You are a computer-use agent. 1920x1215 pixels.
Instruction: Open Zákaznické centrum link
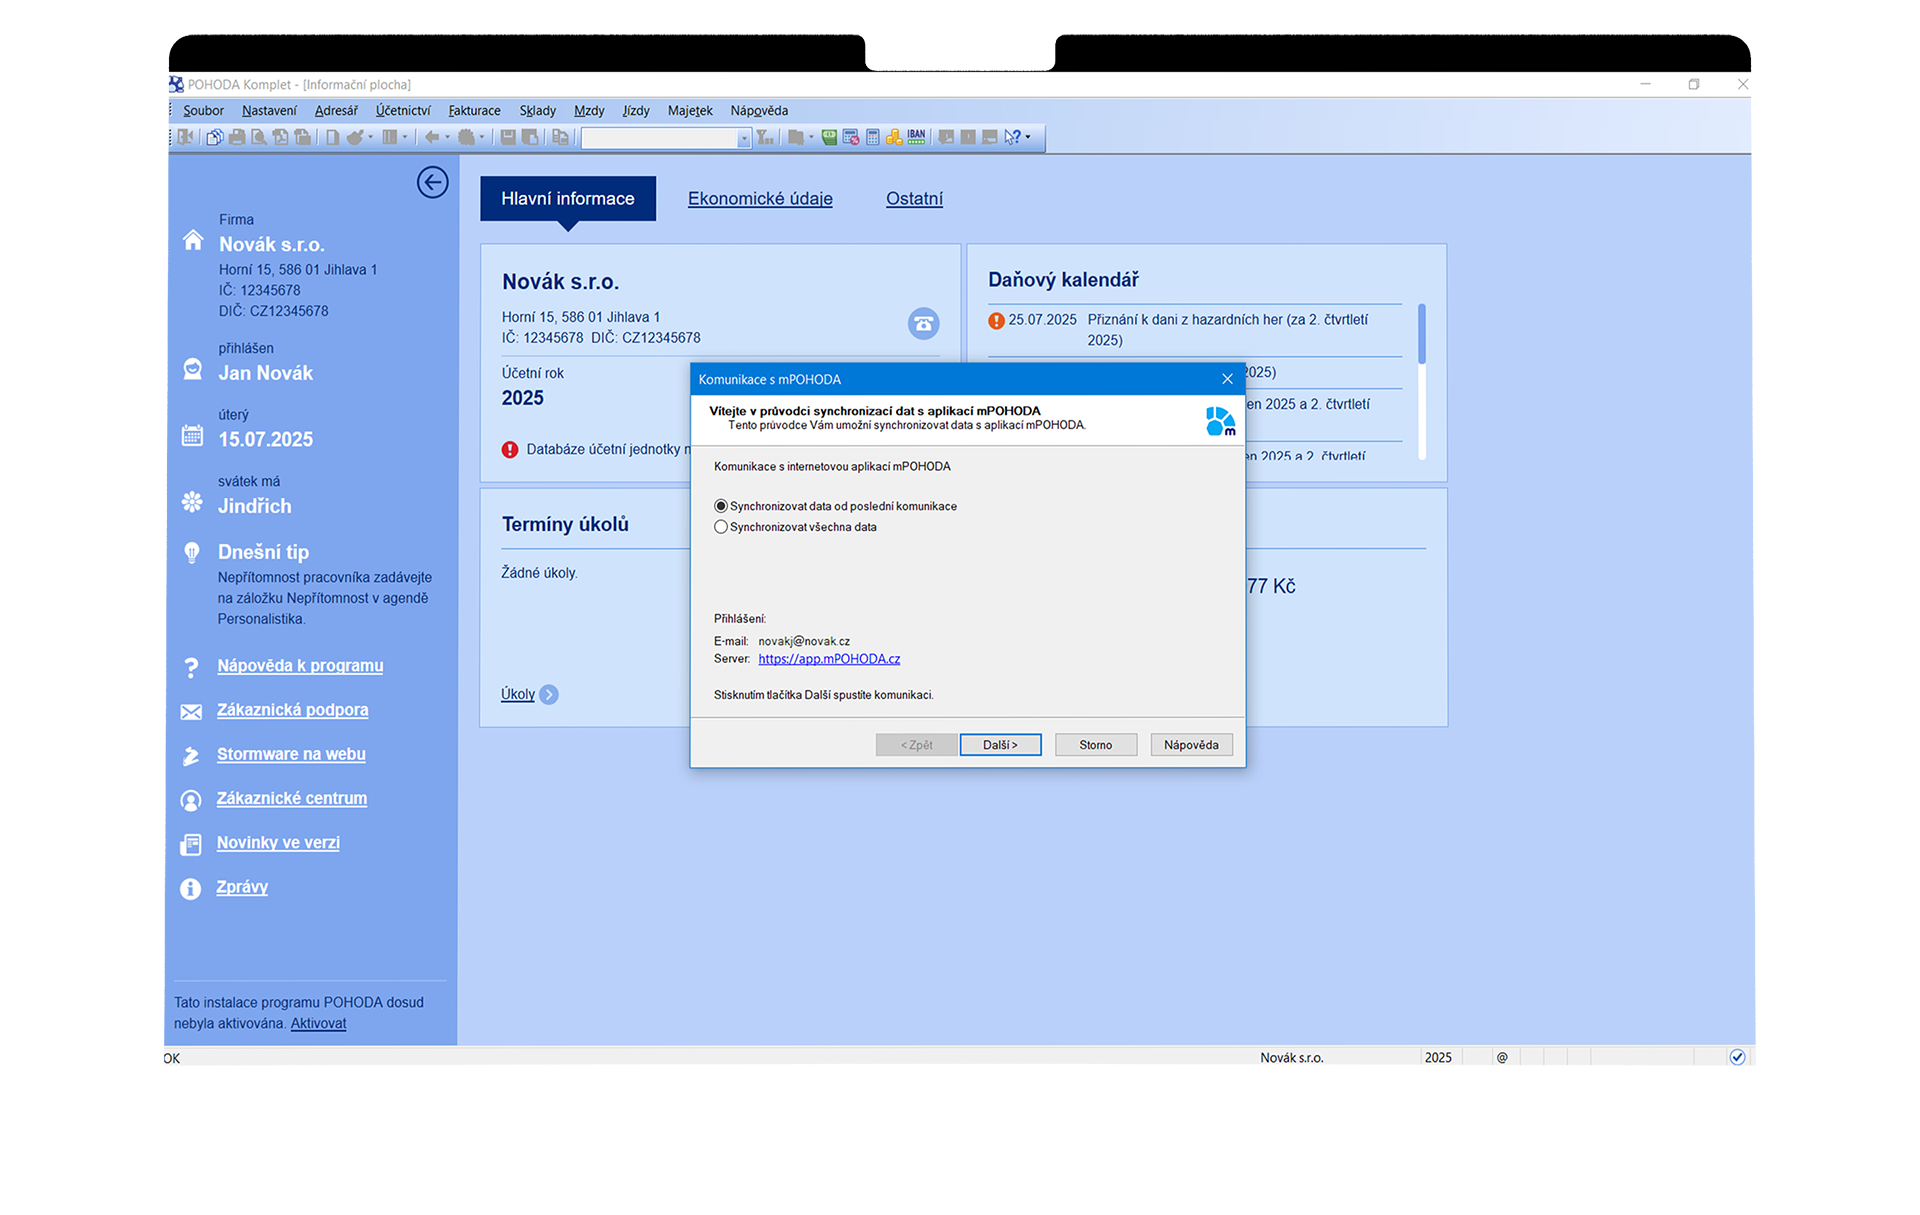coord(292,799)
